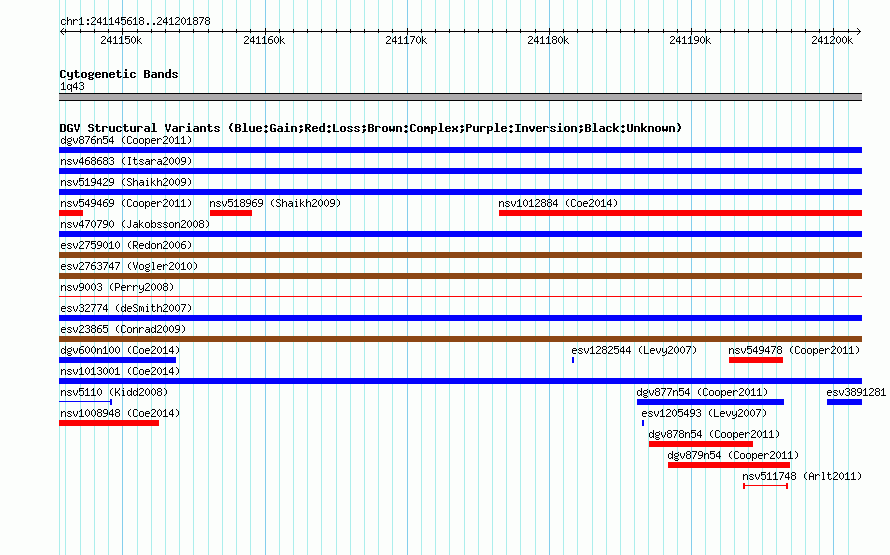The height and width of the screenshot is (555, 890).
Task: Click the nsv511748 (Arlt2011) label
Action: click(x=802, y=476)
